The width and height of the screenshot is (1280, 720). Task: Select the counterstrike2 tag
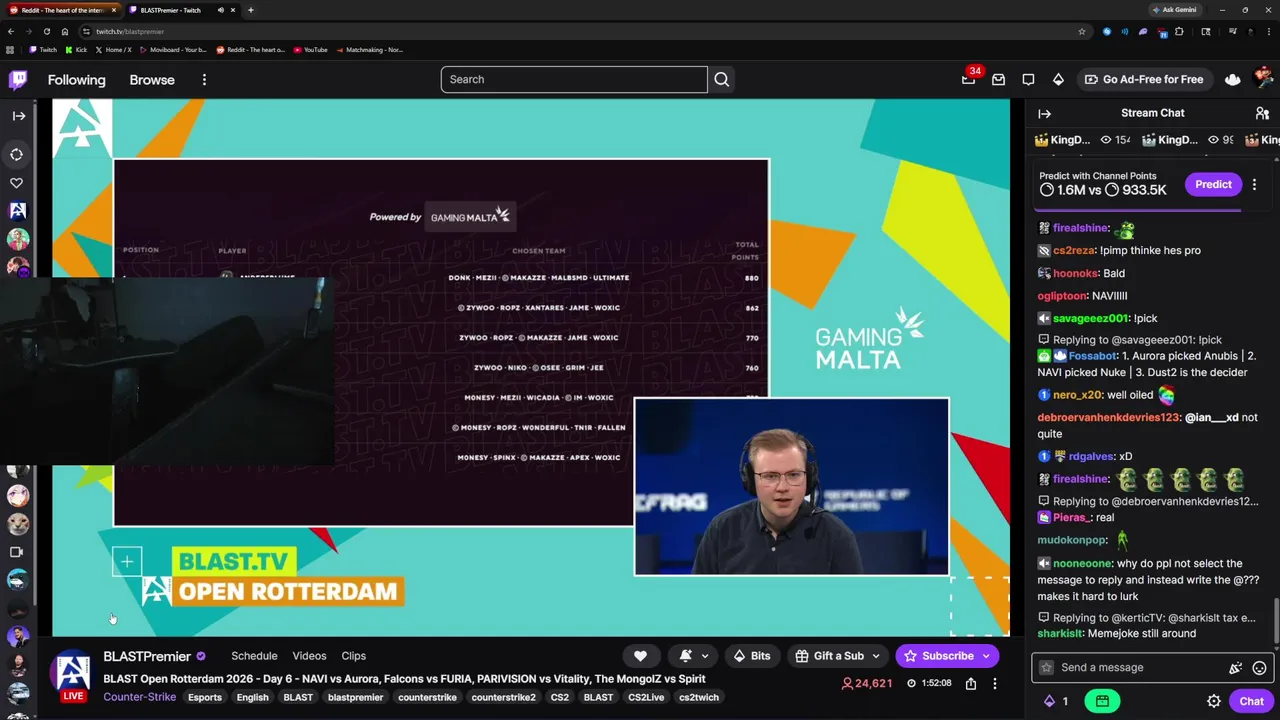point(503,697)
